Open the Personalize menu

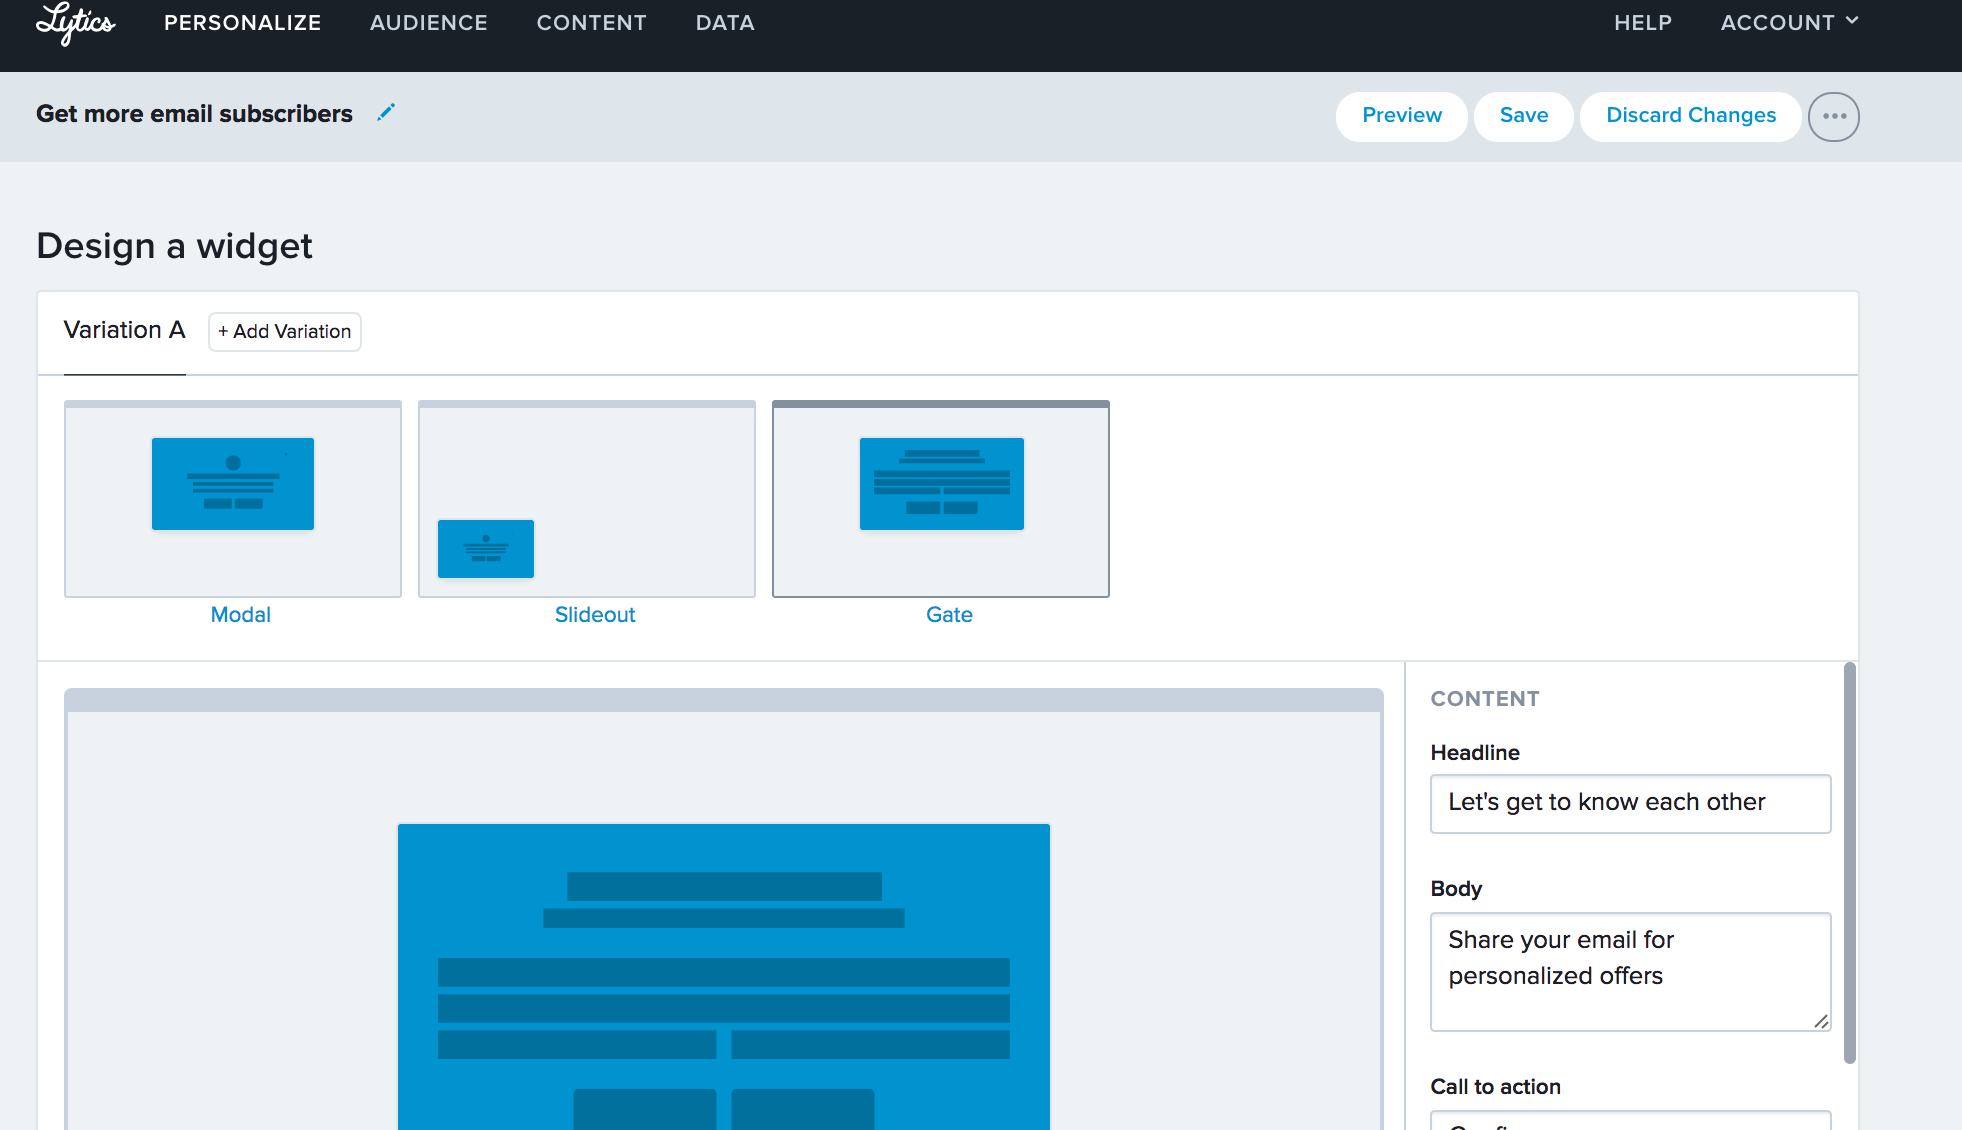click(x=243, y=22)
